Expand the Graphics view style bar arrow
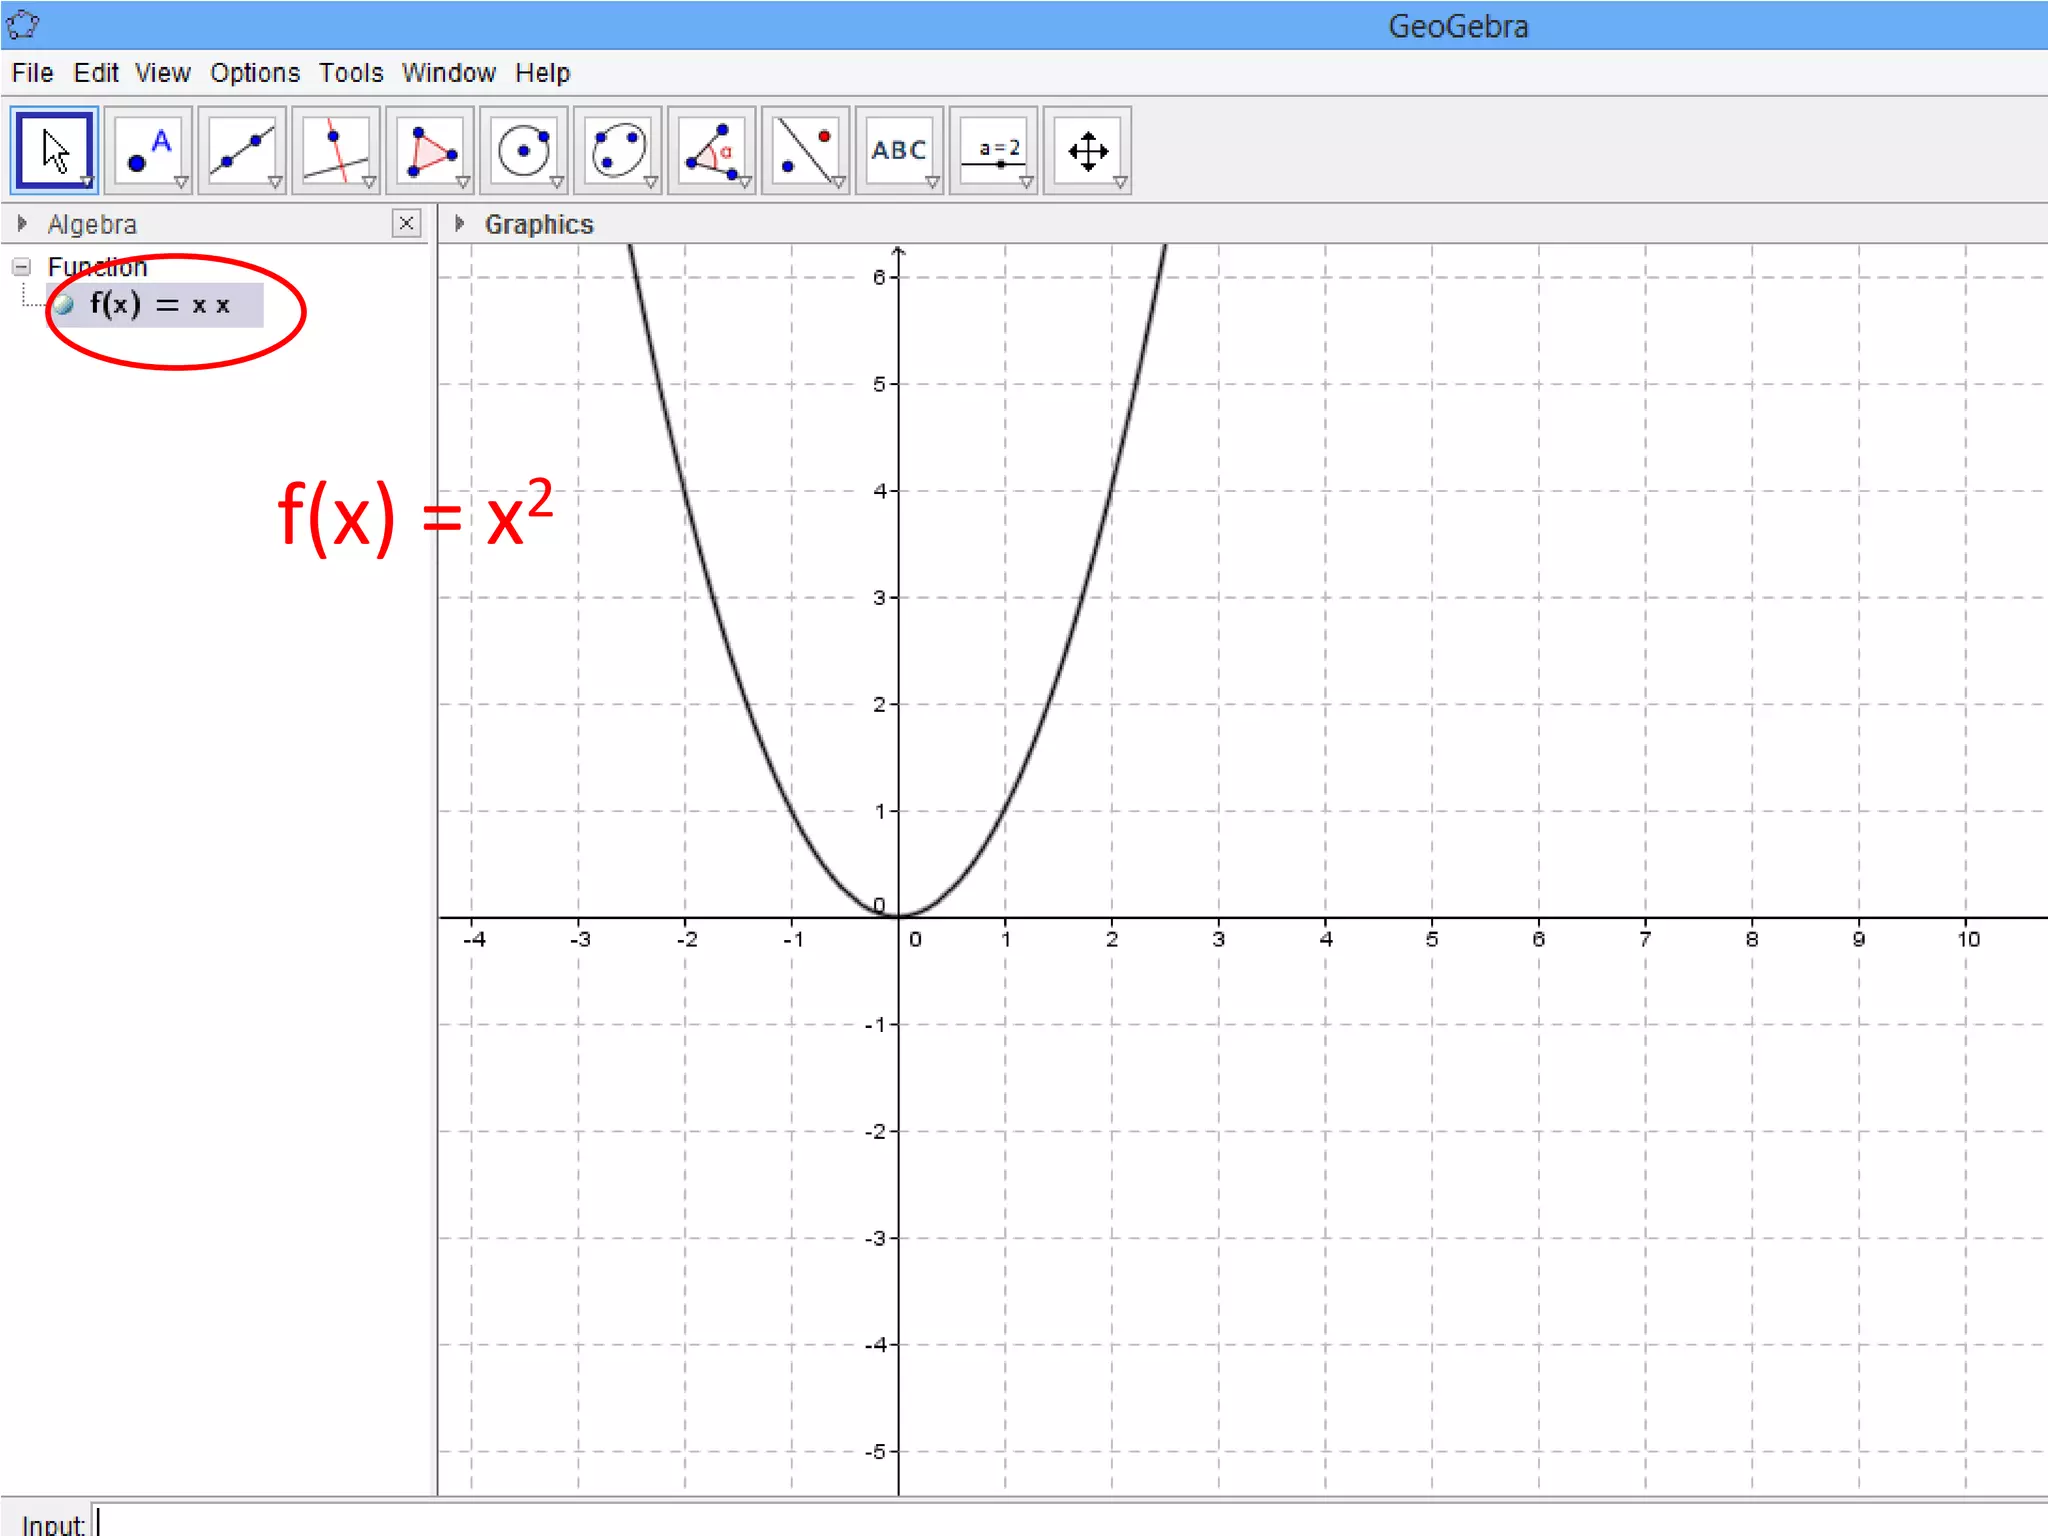 (459, 224)
